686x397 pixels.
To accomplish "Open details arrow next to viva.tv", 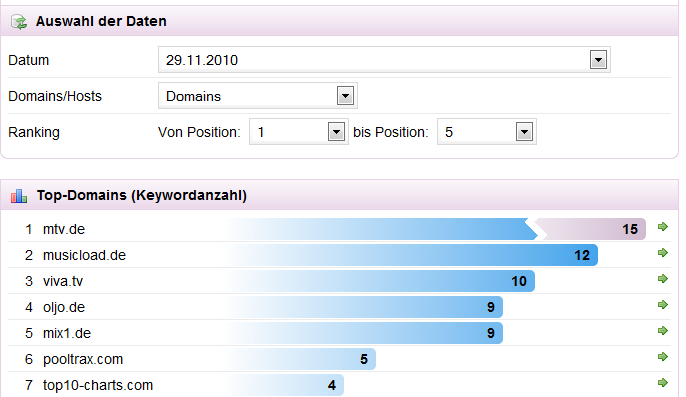I will pos(663,278).
